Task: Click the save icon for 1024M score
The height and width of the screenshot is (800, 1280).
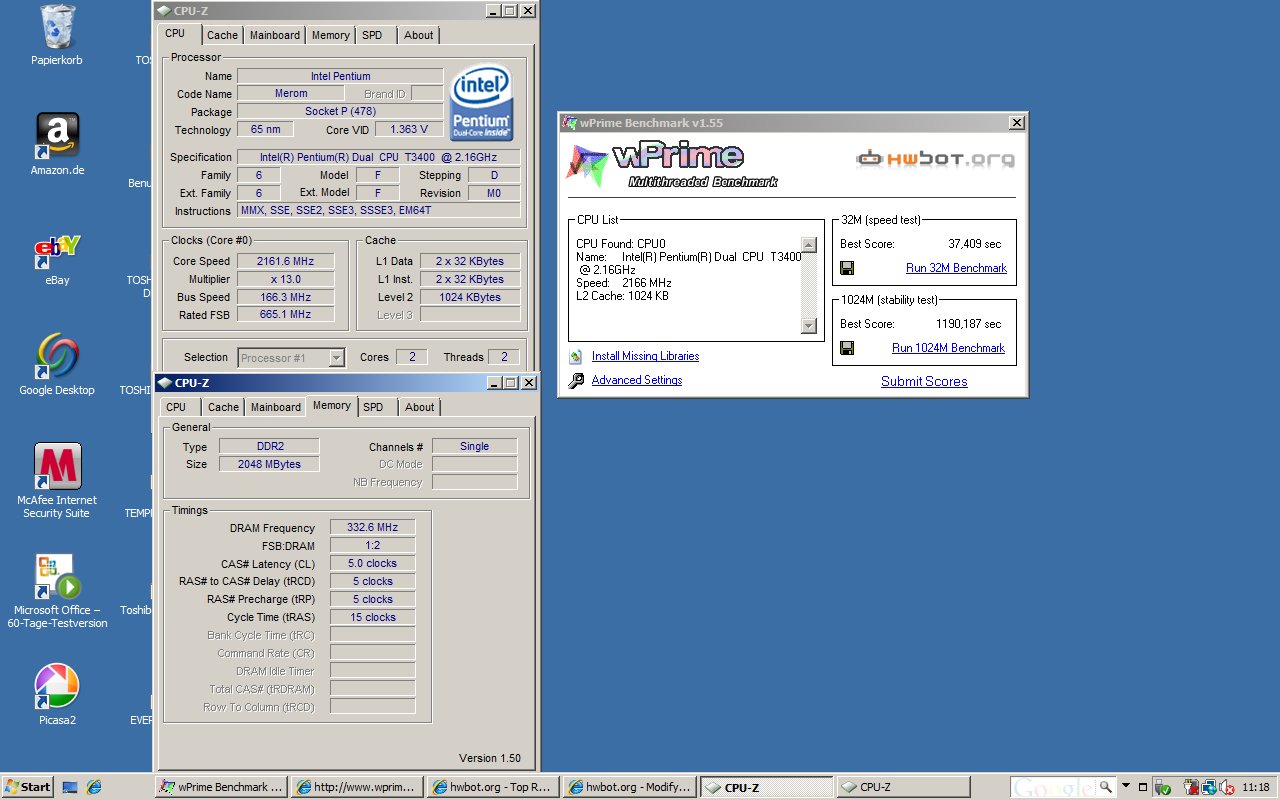Action: click(847, 348)
